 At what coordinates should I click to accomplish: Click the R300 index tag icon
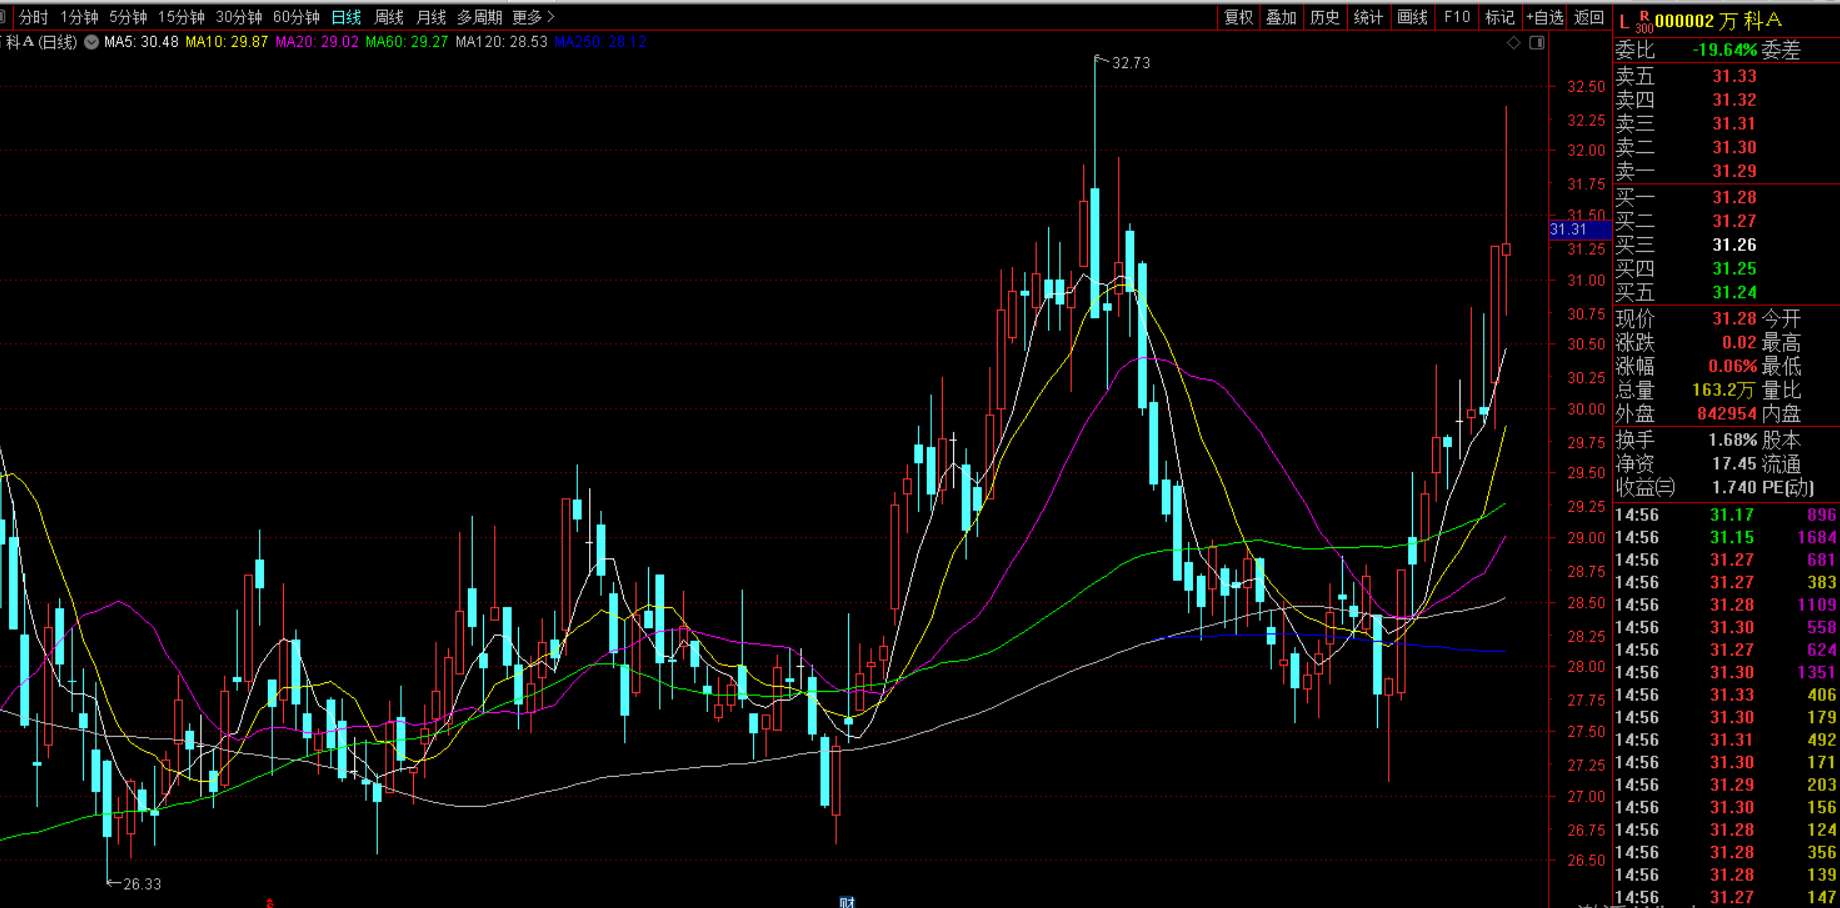pos(1643,22)
